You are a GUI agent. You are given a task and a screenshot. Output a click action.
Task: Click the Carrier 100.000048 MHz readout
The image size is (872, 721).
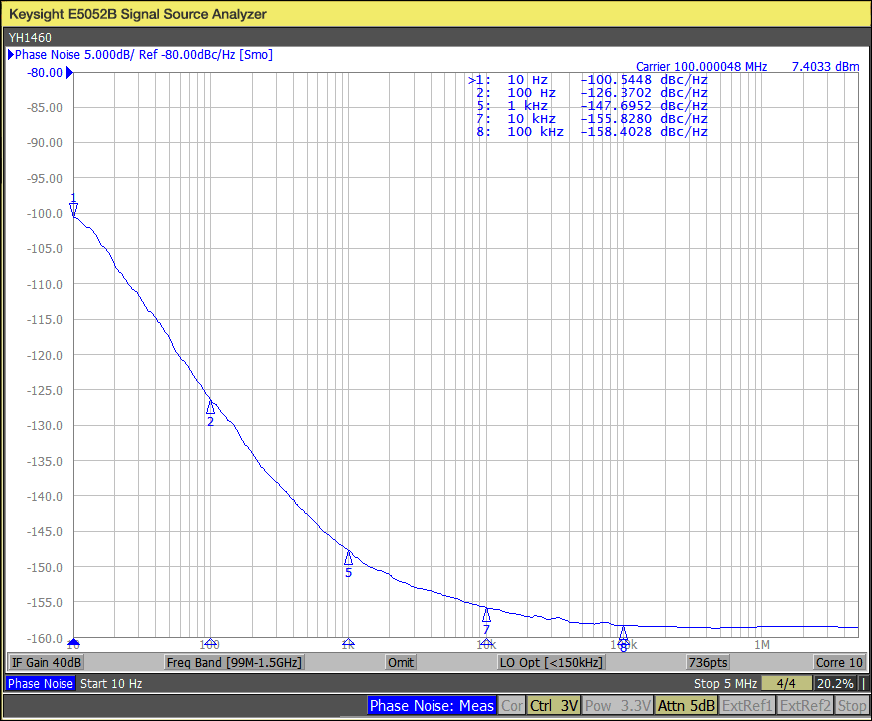pos(701,67)
